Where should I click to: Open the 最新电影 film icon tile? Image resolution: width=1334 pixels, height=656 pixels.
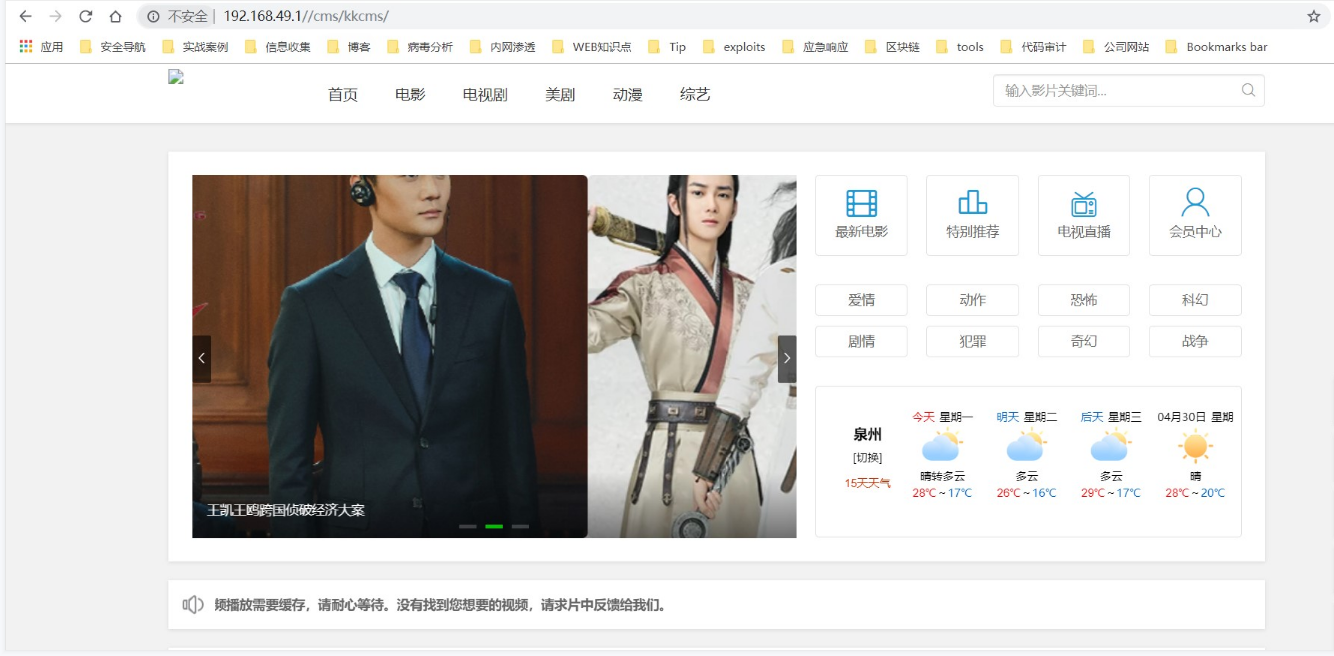[x=861, y=215]
